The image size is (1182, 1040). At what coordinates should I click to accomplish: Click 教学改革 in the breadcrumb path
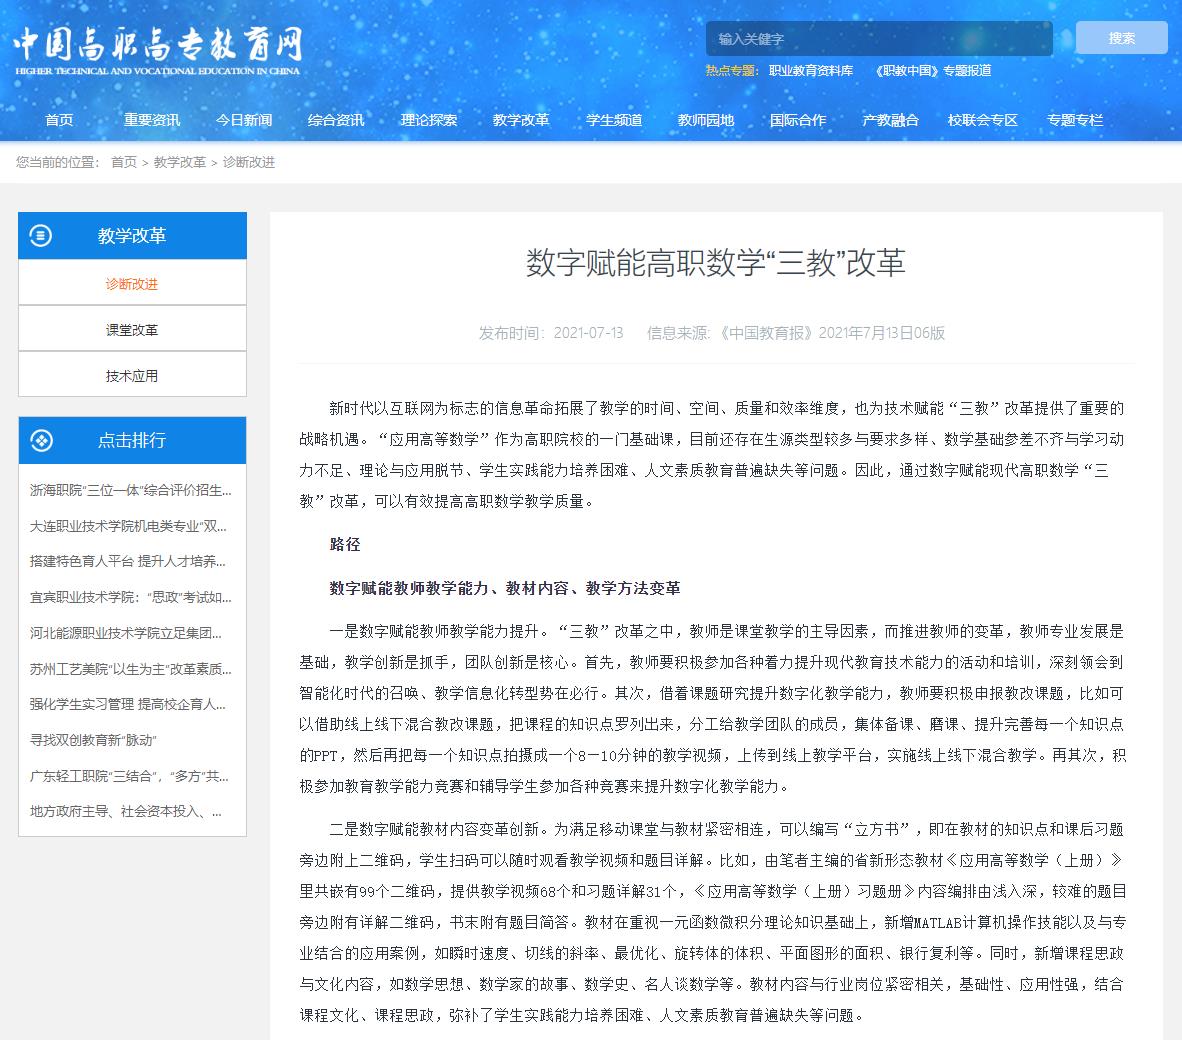[x=180, y=162]
